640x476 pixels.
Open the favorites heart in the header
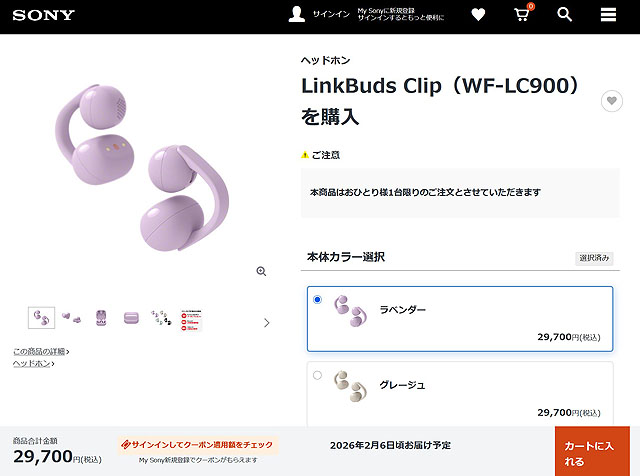pyautogui.click(x=478, y=15)
